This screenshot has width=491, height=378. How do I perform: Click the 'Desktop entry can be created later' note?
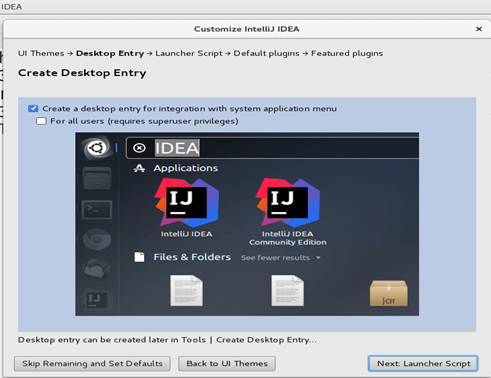(167, 340)
